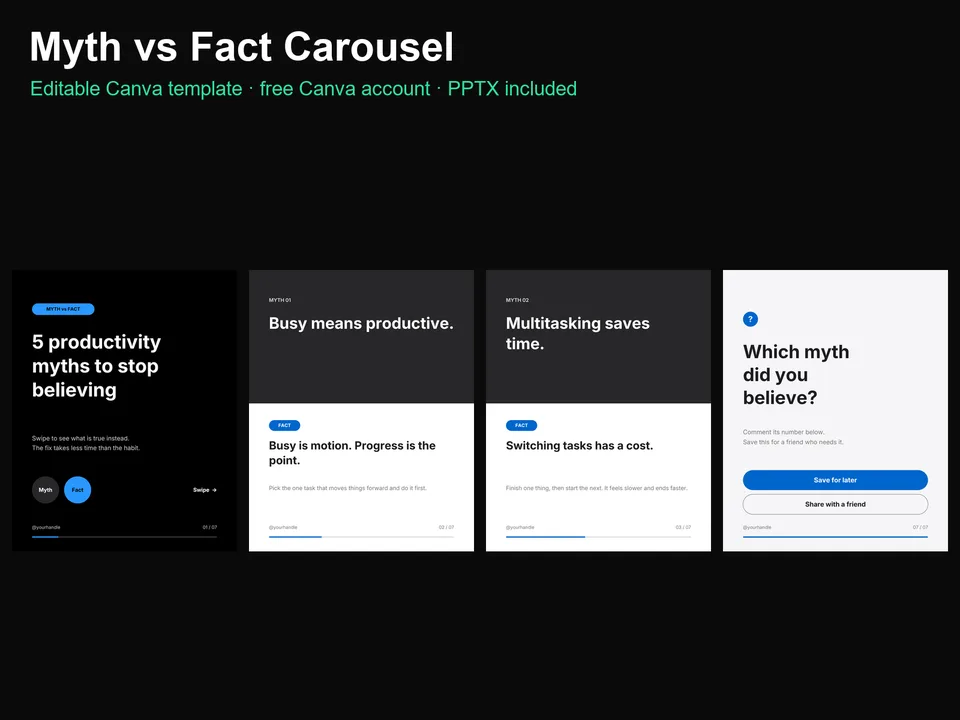Open the '5 productivity myths' slide thumbnail
This screenshot has height=720, width=960.
tap(124, 410)
